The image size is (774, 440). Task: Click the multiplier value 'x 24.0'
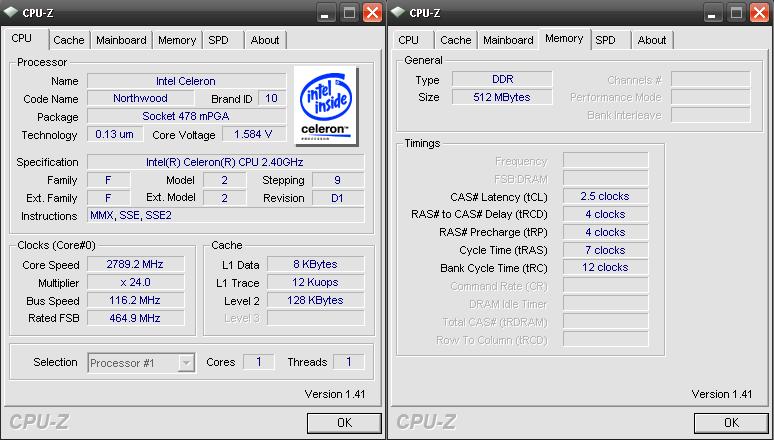pyautogui.click(x=135, y=282)
